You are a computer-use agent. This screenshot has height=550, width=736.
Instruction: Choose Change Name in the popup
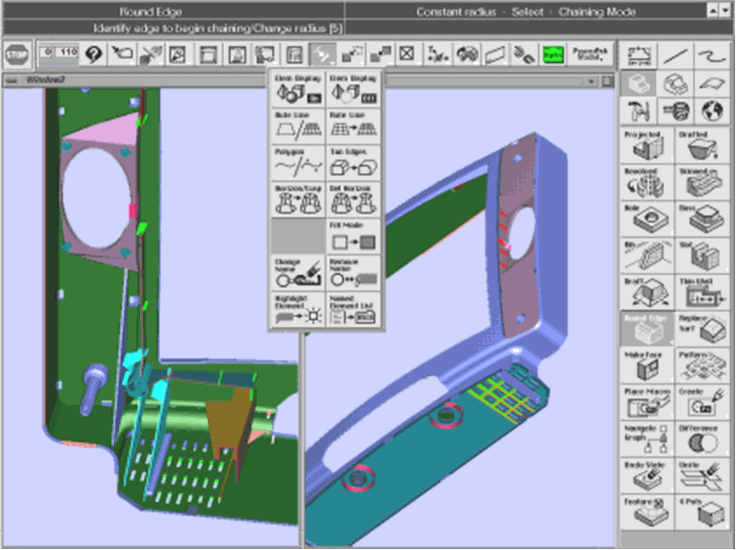point(298,273)
